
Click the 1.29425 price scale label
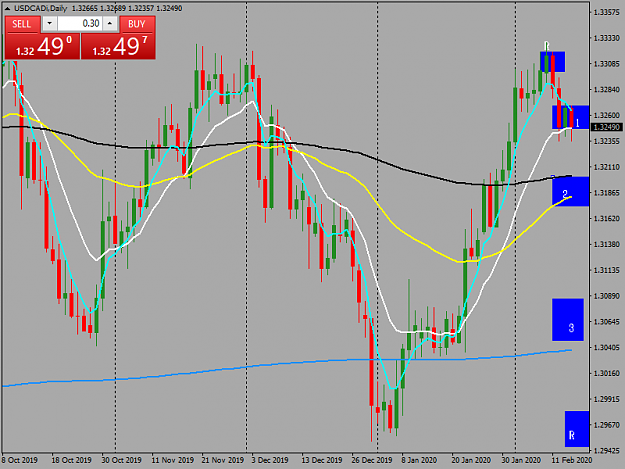(x=606, y=451)
